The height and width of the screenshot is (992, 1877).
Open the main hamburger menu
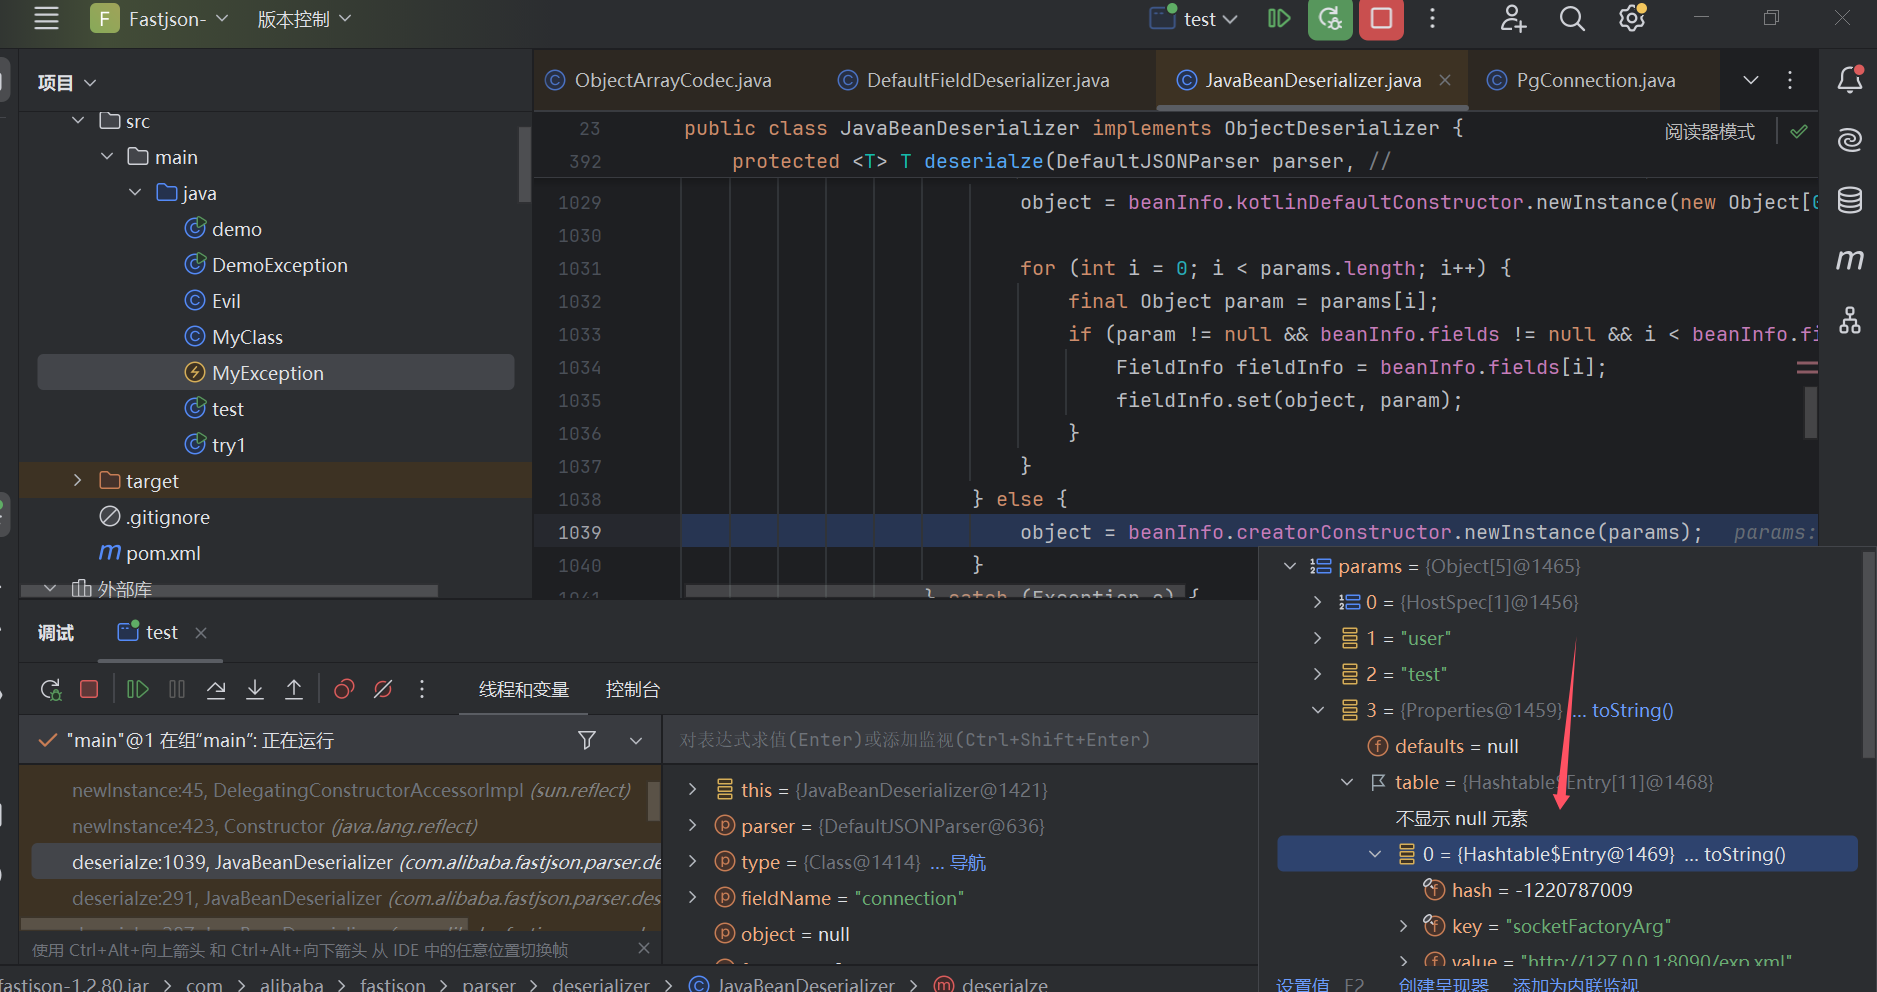tap(46, 18)
